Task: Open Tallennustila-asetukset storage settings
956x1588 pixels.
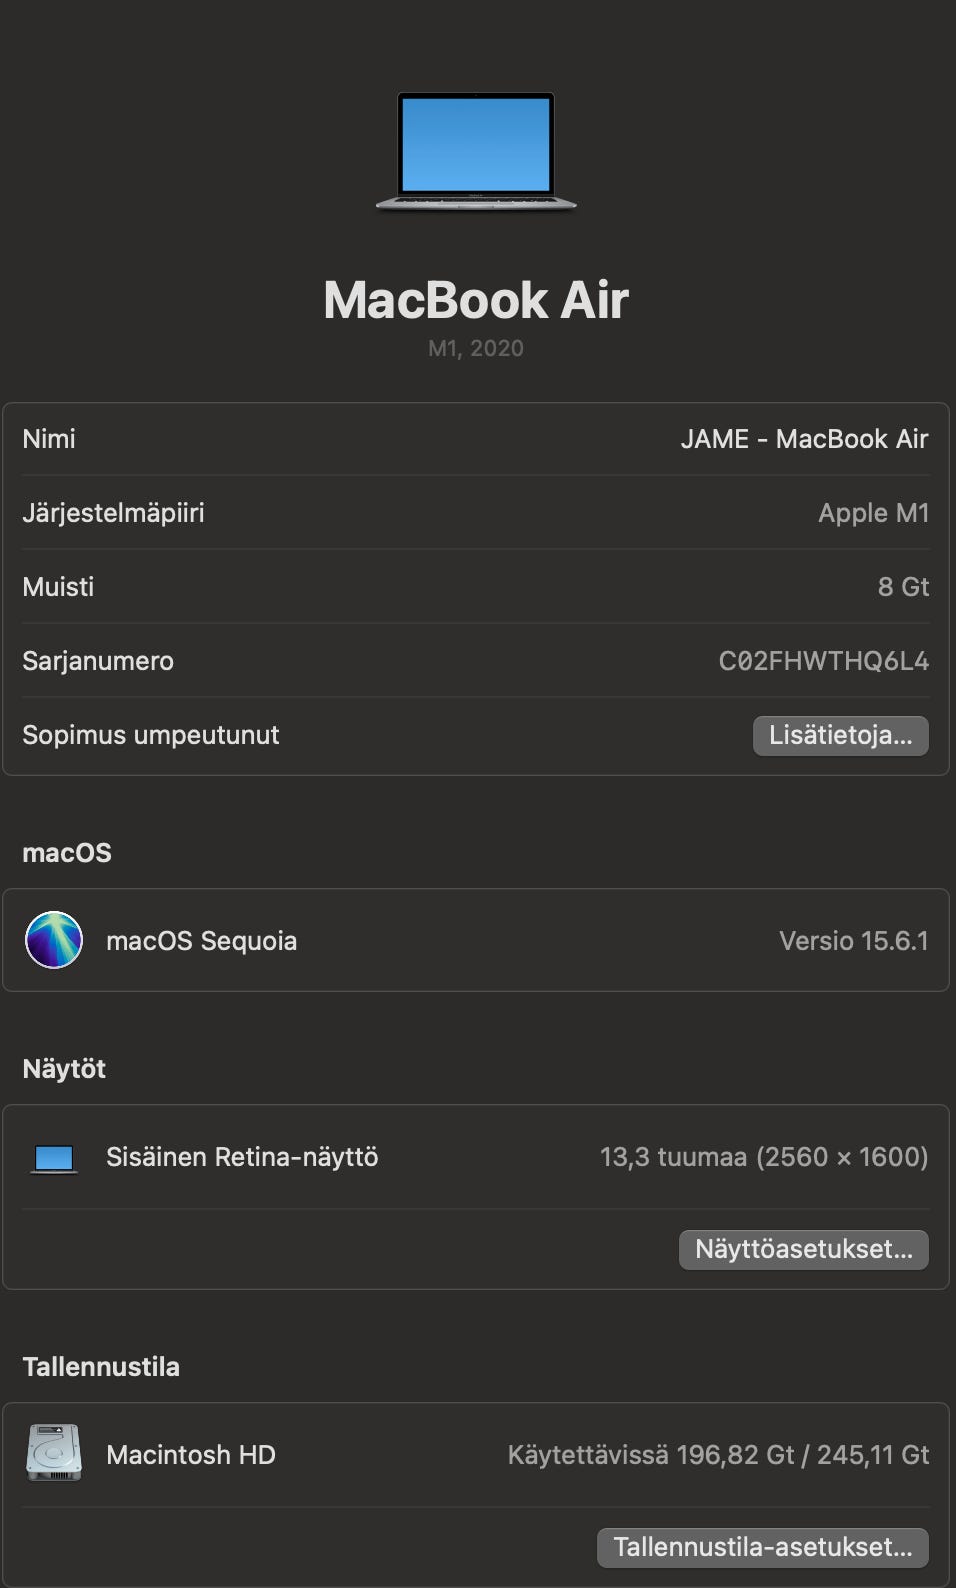Action: (x=762, y=1548)
